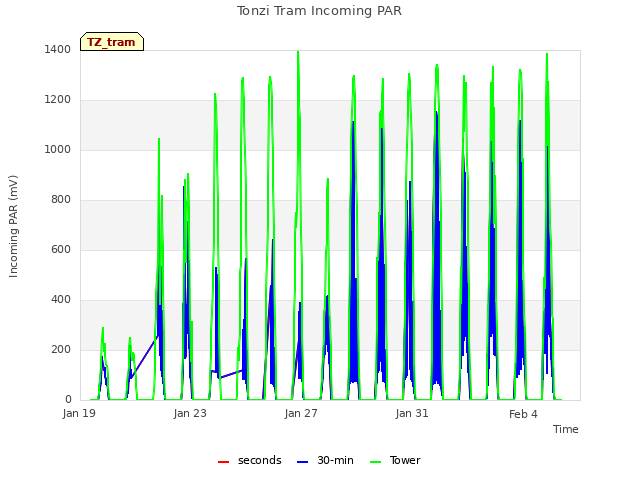Viewport: 640px width, 480px height.
Task: Click the Jan 19 x-axis tick label
Action: [x=79, y=413]
